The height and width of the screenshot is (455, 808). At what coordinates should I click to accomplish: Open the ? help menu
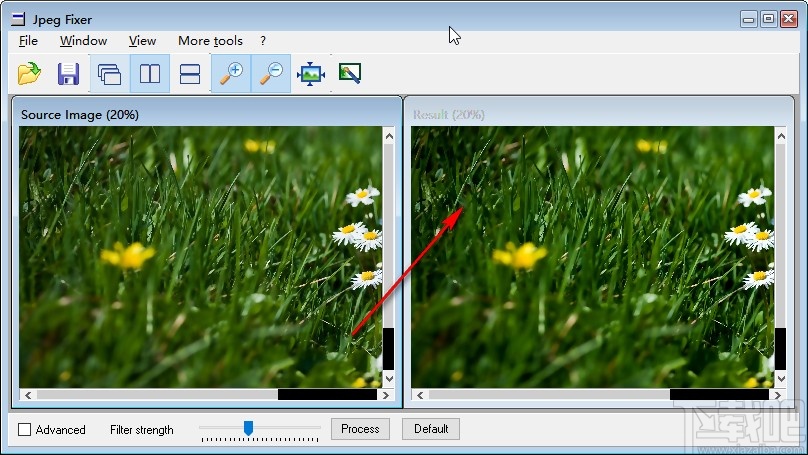[x=263, y=41]
